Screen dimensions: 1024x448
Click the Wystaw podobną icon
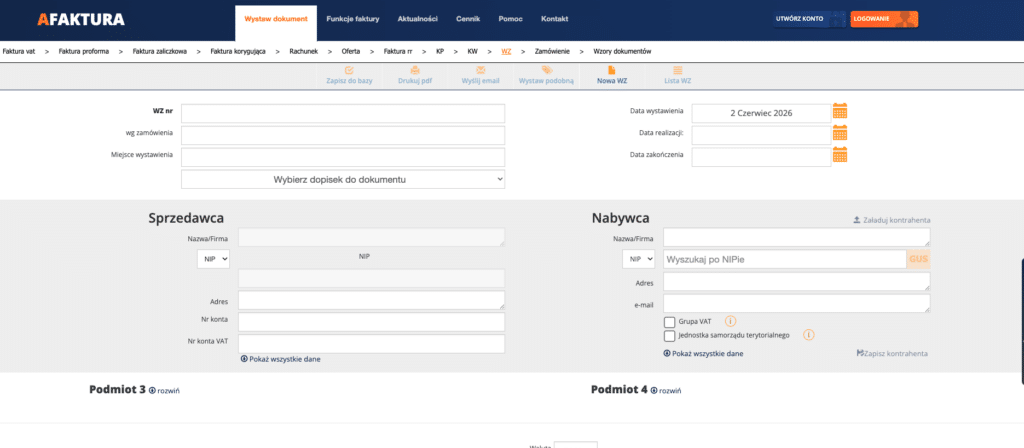[x=547, y=70]
